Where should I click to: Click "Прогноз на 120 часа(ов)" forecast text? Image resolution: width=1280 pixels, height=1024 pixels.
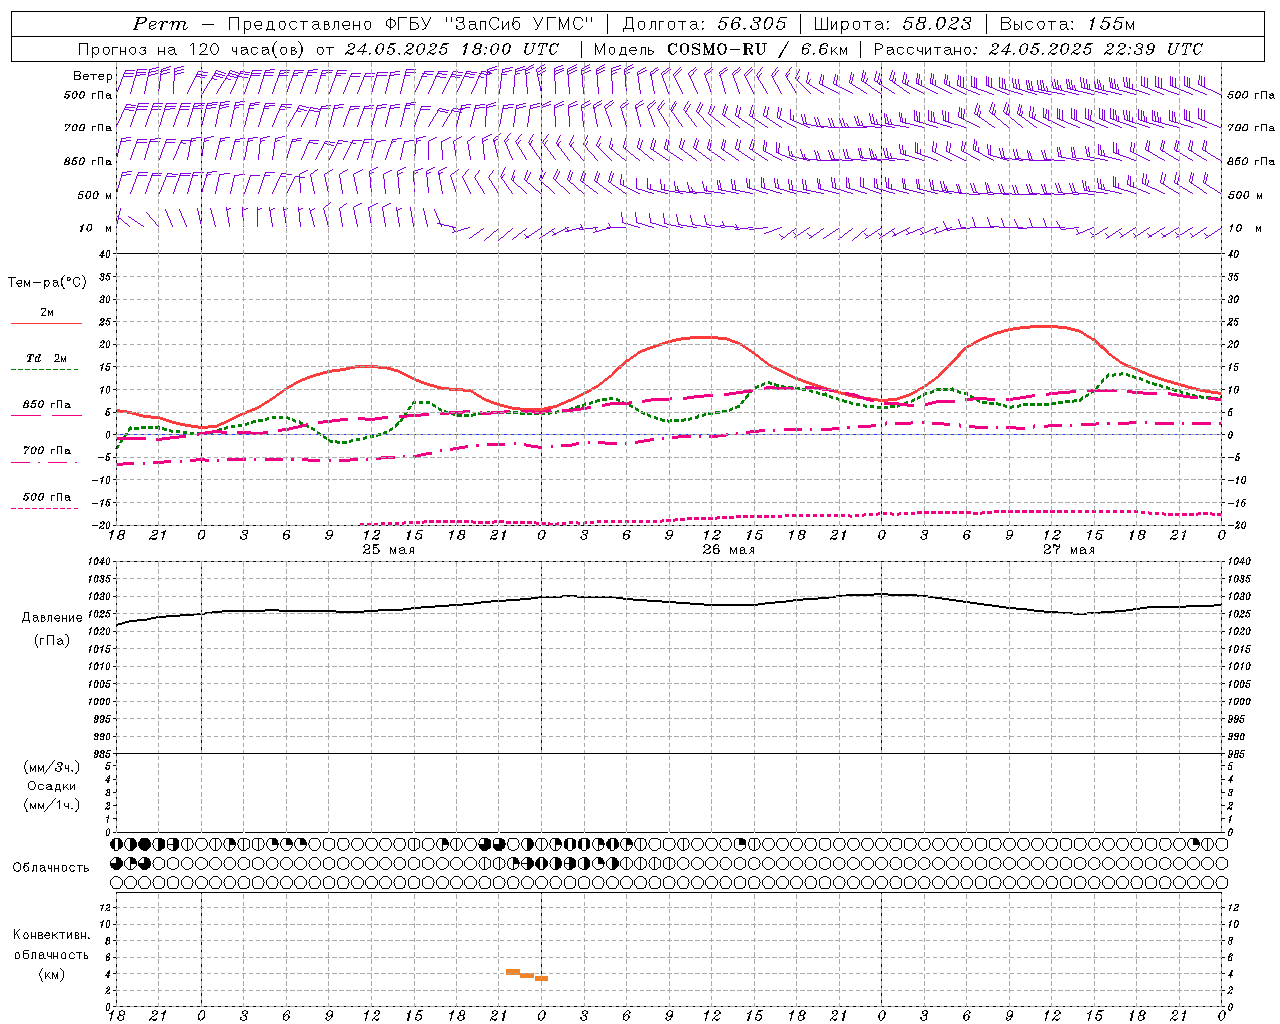click(x=193, y=49)
